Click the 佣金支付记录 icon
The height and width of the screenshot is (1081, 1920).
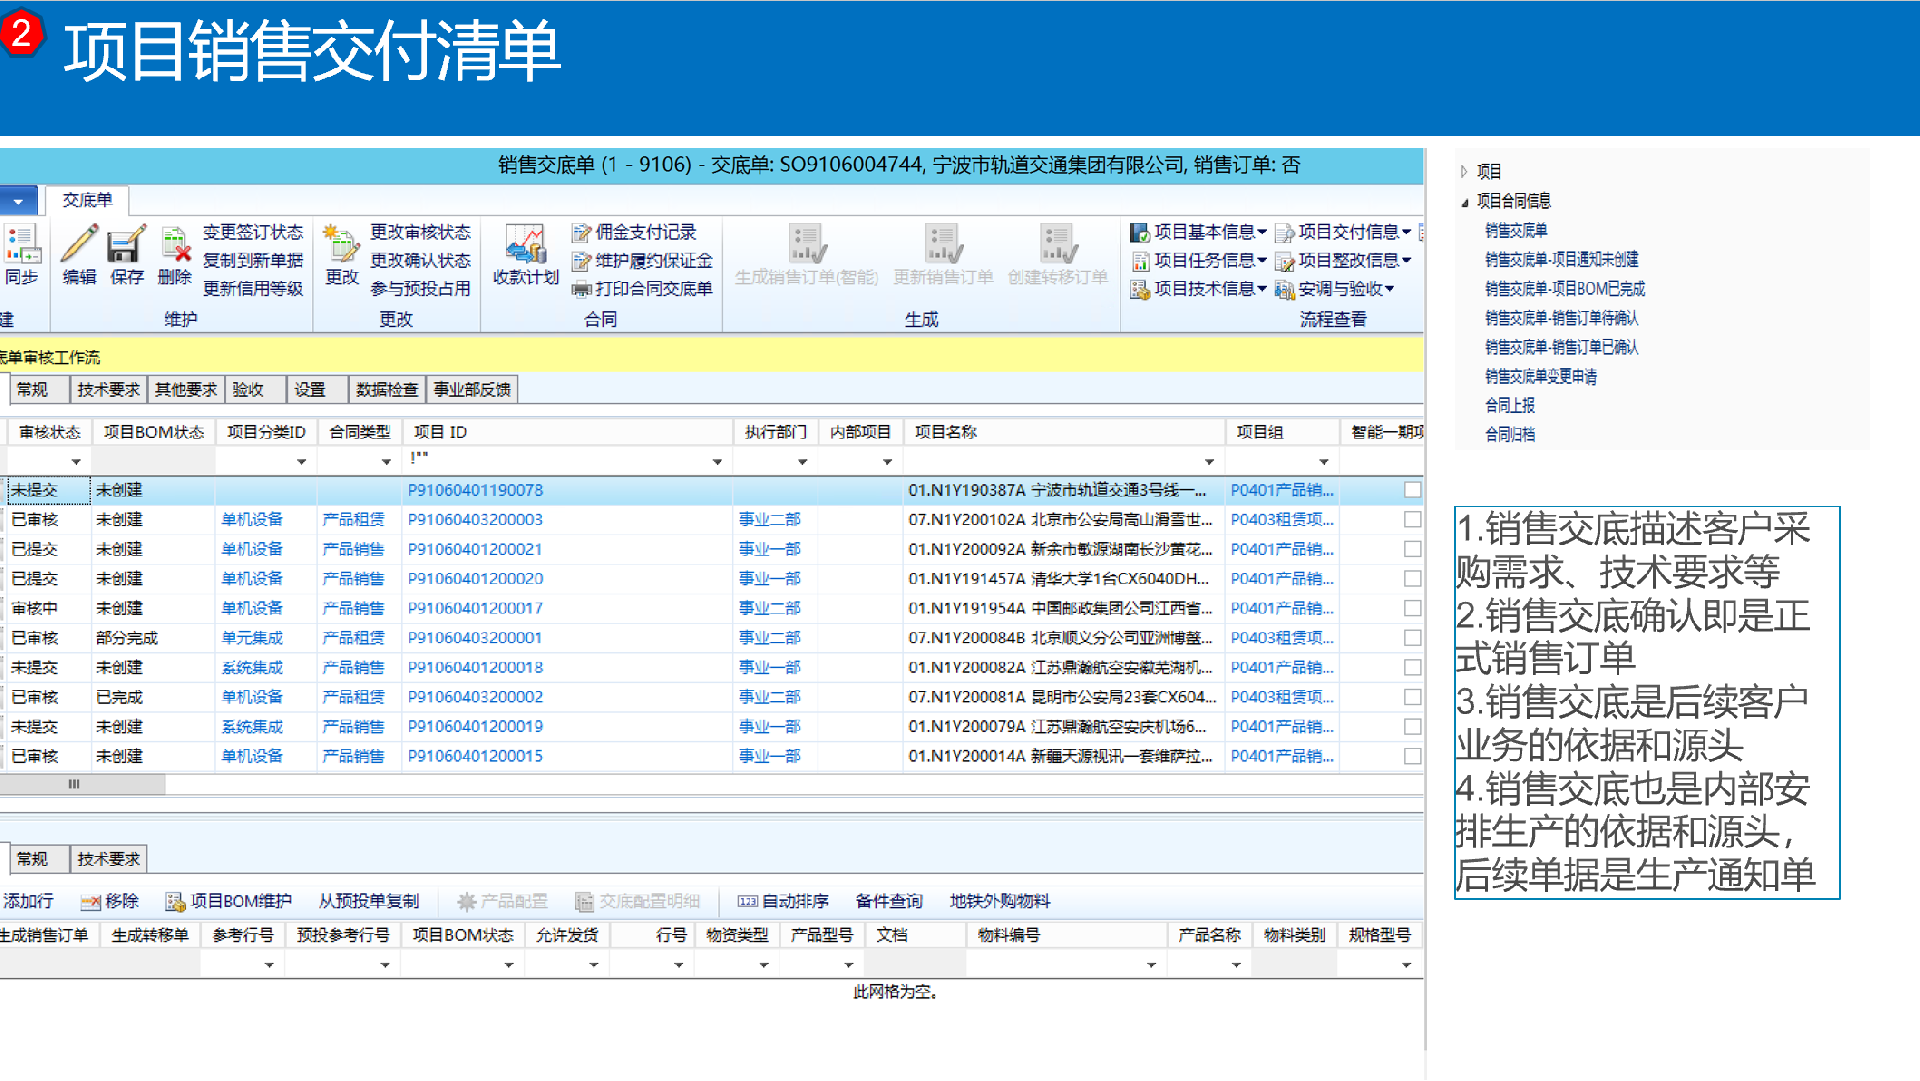coord(581,233)
